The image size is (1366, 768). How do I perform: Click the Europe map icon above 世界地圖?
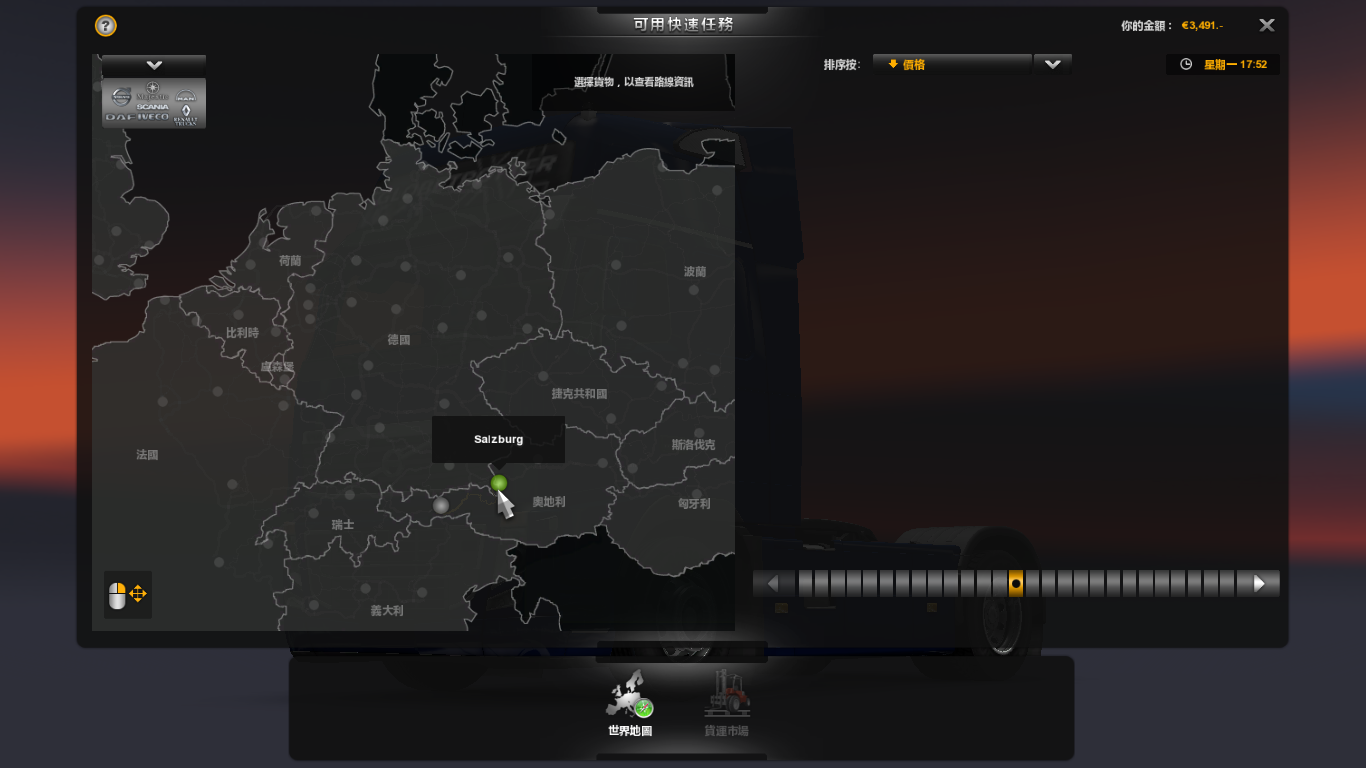coord(630,694)
